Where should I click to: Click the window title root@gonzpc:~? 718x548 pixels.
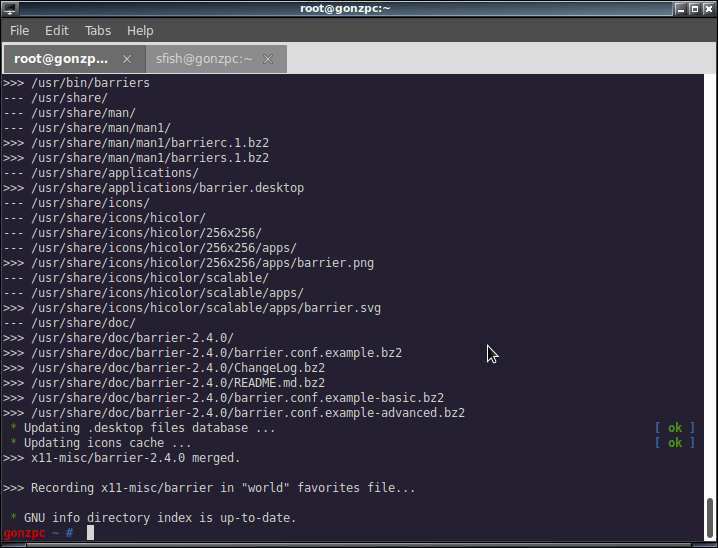tap(345, 8)
